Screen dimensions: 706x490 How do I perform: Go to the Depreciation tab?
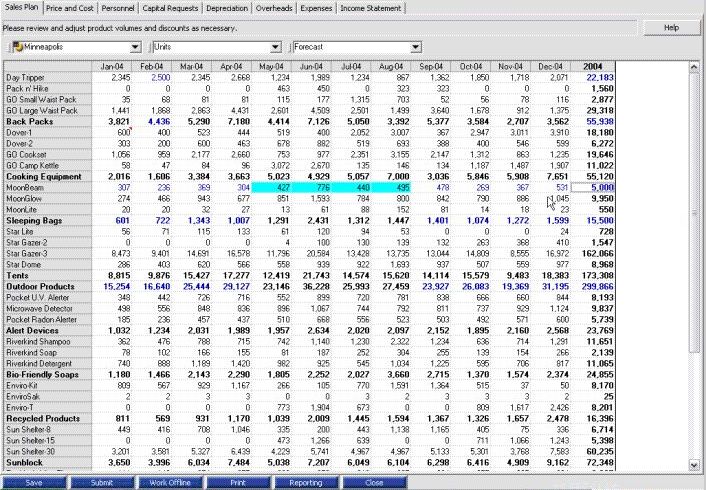(227, 8)
